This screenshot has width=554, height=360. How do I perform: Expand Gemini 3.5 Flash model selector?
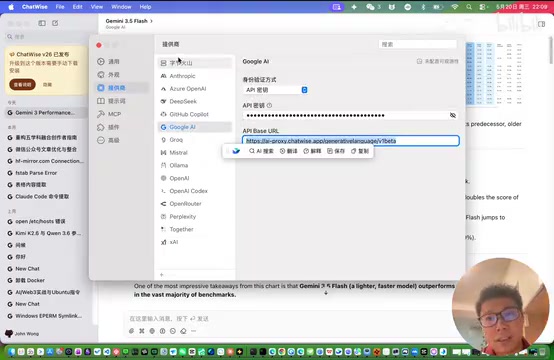point(129,21)
